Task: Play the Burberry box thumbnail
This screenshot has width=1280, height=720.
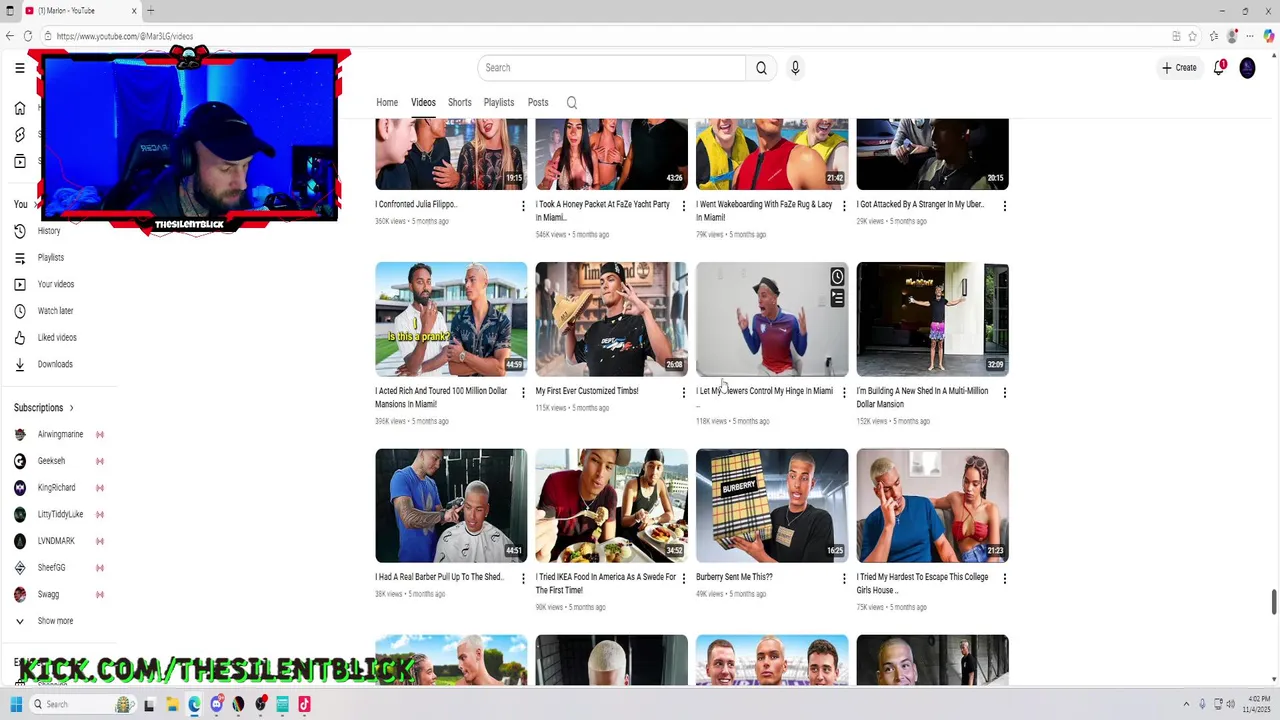Action: tap(772, 505)
